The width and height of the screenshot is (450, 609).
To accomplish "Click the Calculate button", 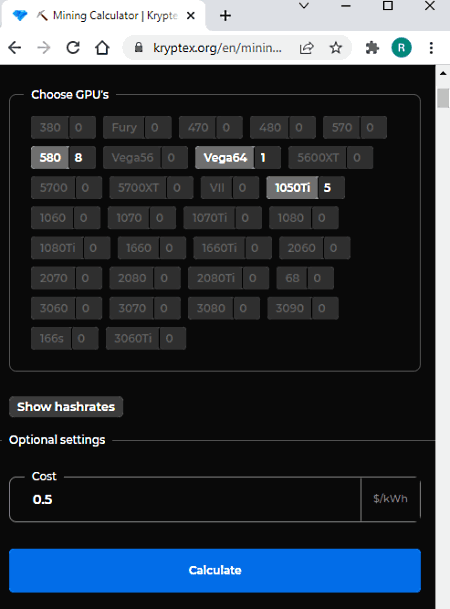I will [x=215, y=570].
